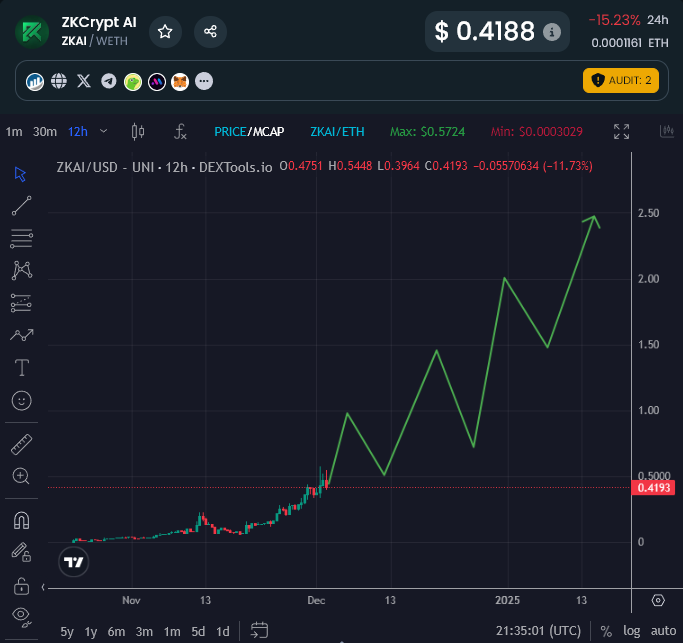Click the Max: $0.5724 value
The width and height of the screenshot is (683, 643).
point(427,132)
